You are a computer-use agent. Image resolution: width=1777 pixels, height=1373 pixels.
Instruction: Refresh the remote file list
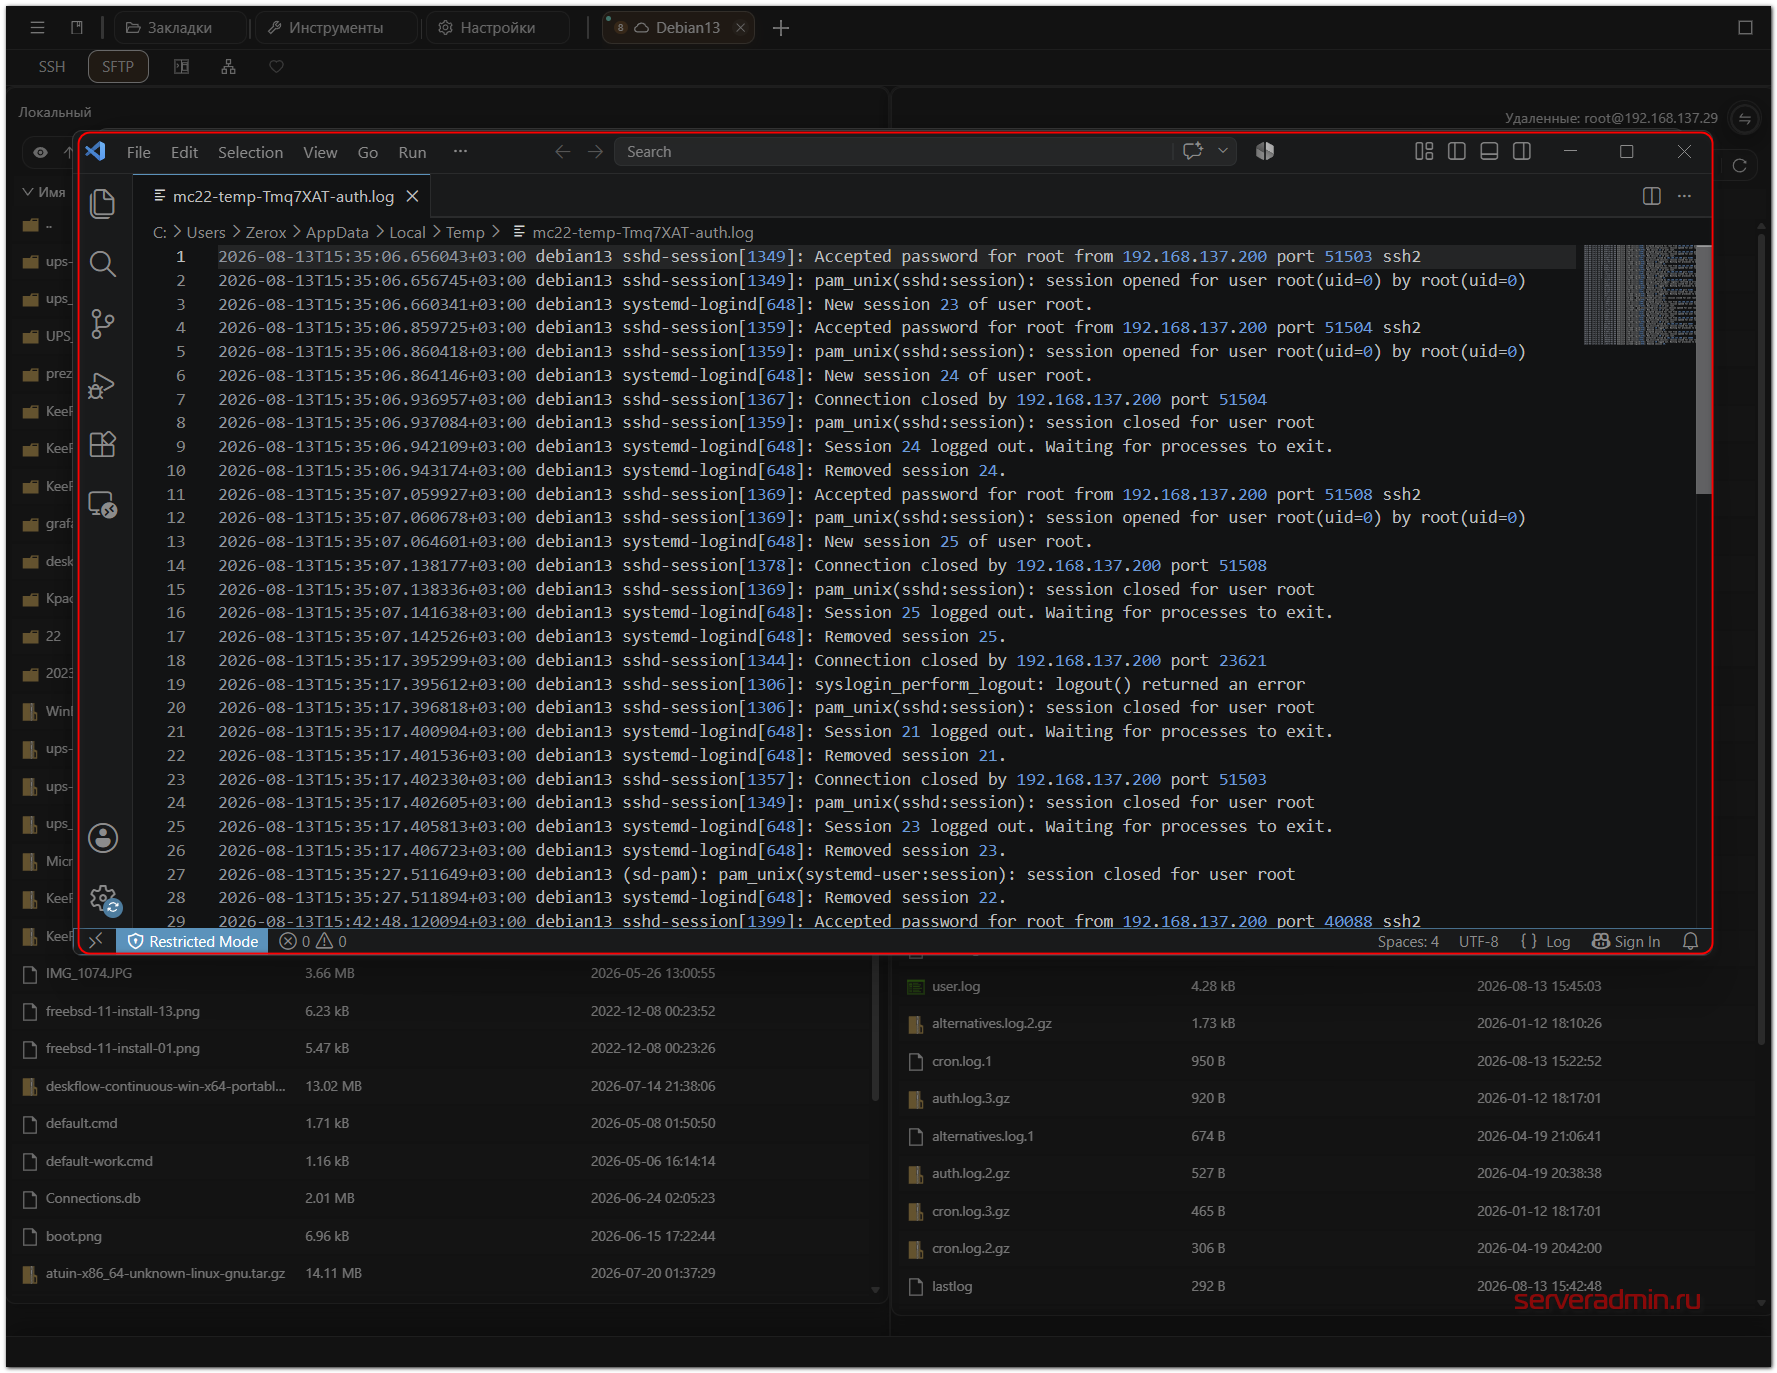(1740, 165)
